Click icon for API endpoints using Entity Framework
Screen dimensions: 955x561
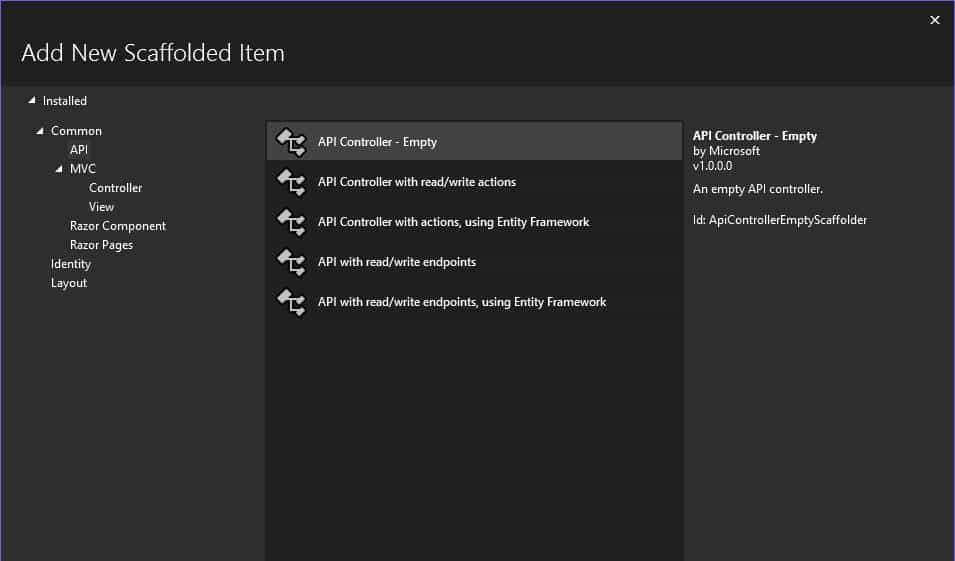point(291,302)
